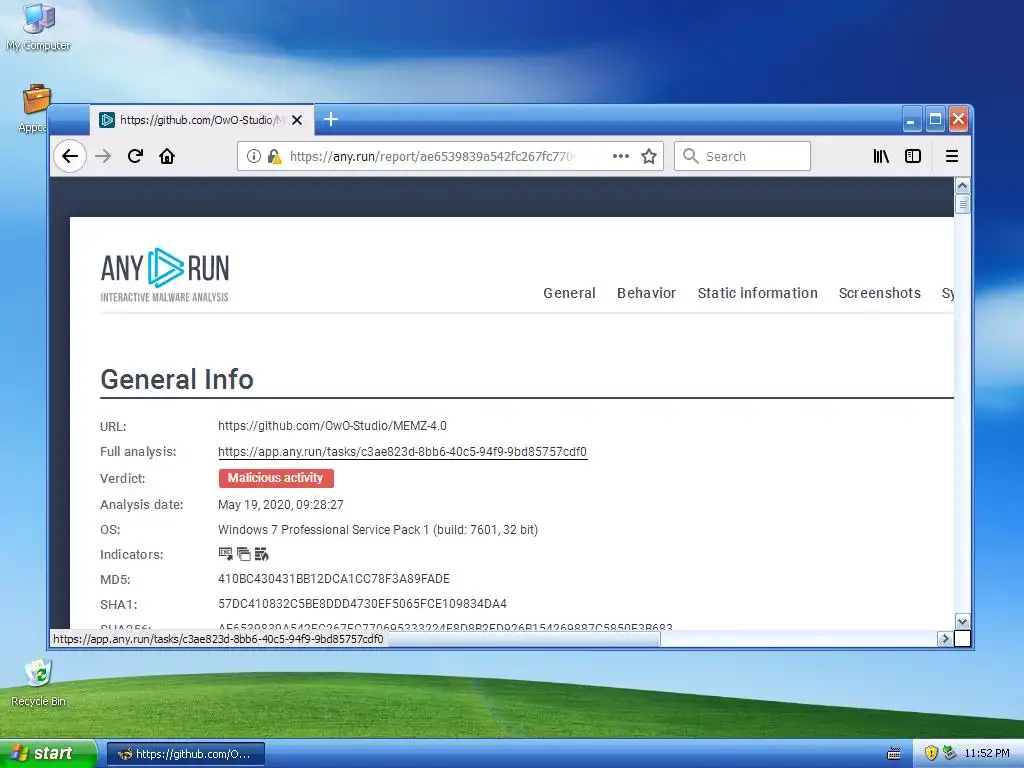Select the MD5 hash value text
Viewport: 1024px width, 768px height.
tap(334, 579)
